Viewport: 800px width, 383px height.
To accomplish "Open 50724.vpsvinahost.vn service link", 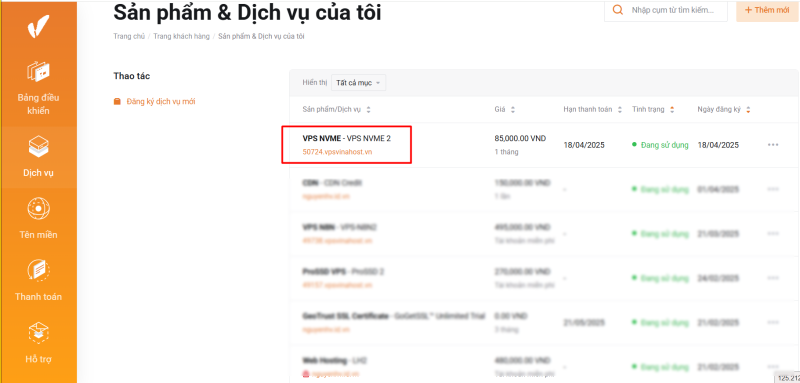I will click(337, 152).
